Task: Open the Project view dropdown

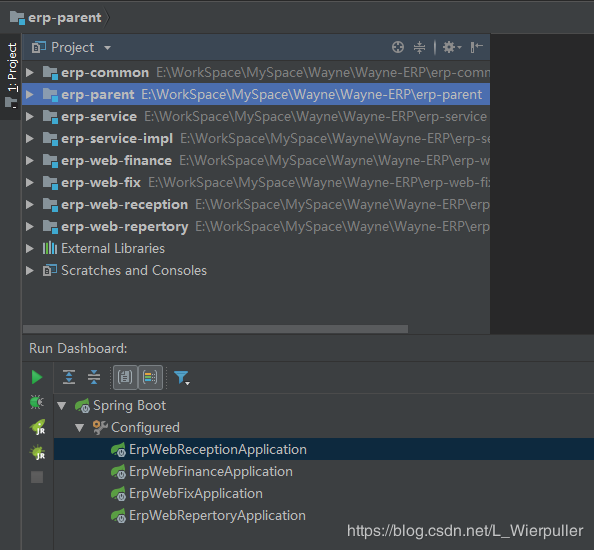Action: click(x=72, y=48)
